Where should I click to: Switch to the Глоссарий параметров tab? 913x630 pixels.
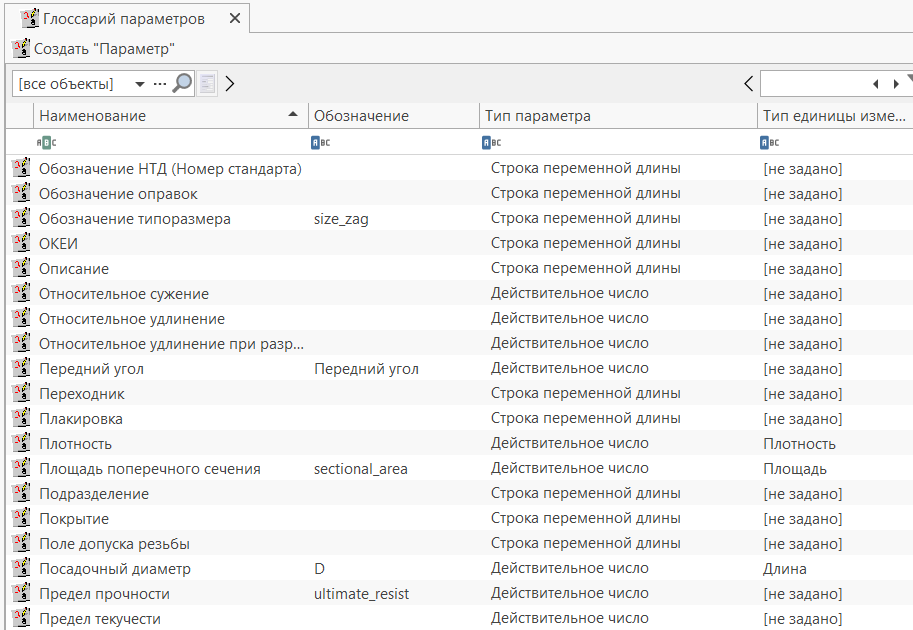click(x=123, y=18)
